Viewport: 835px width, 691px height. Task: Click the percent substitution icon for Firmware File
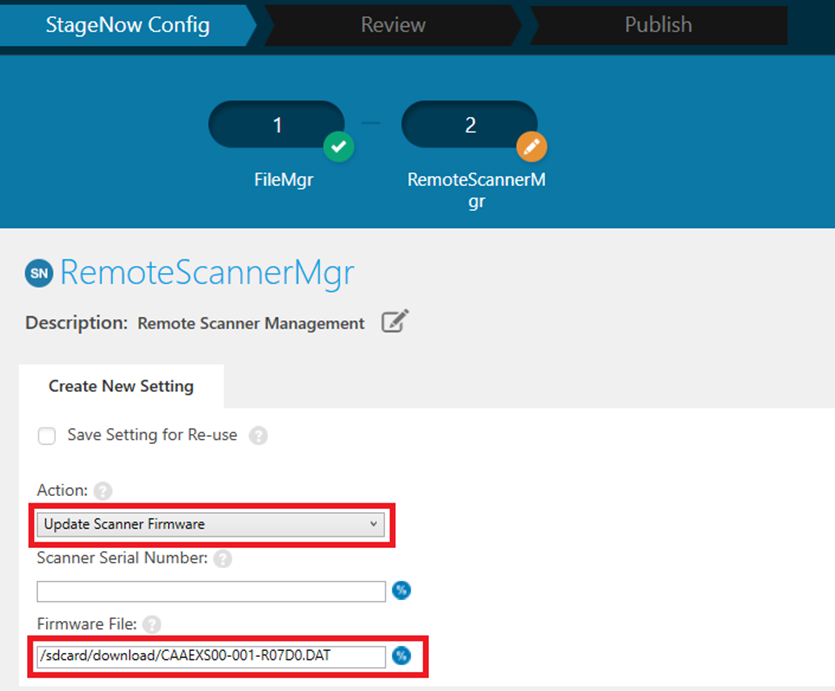[401, 656]
